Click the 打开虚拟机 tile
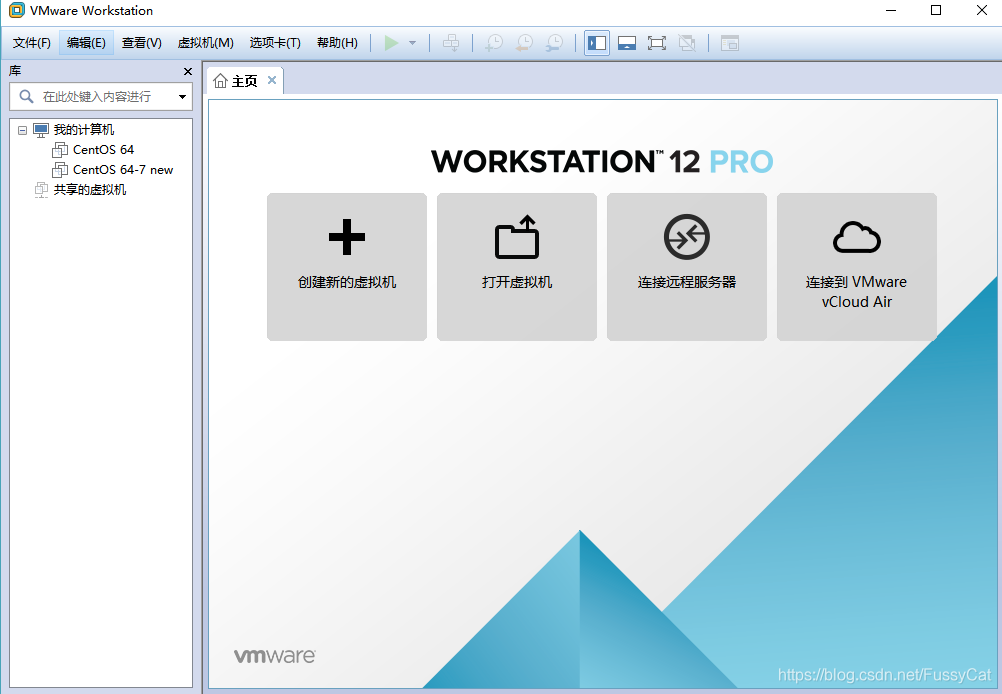Screen dimensions: 1002x694 click(517, 267)
